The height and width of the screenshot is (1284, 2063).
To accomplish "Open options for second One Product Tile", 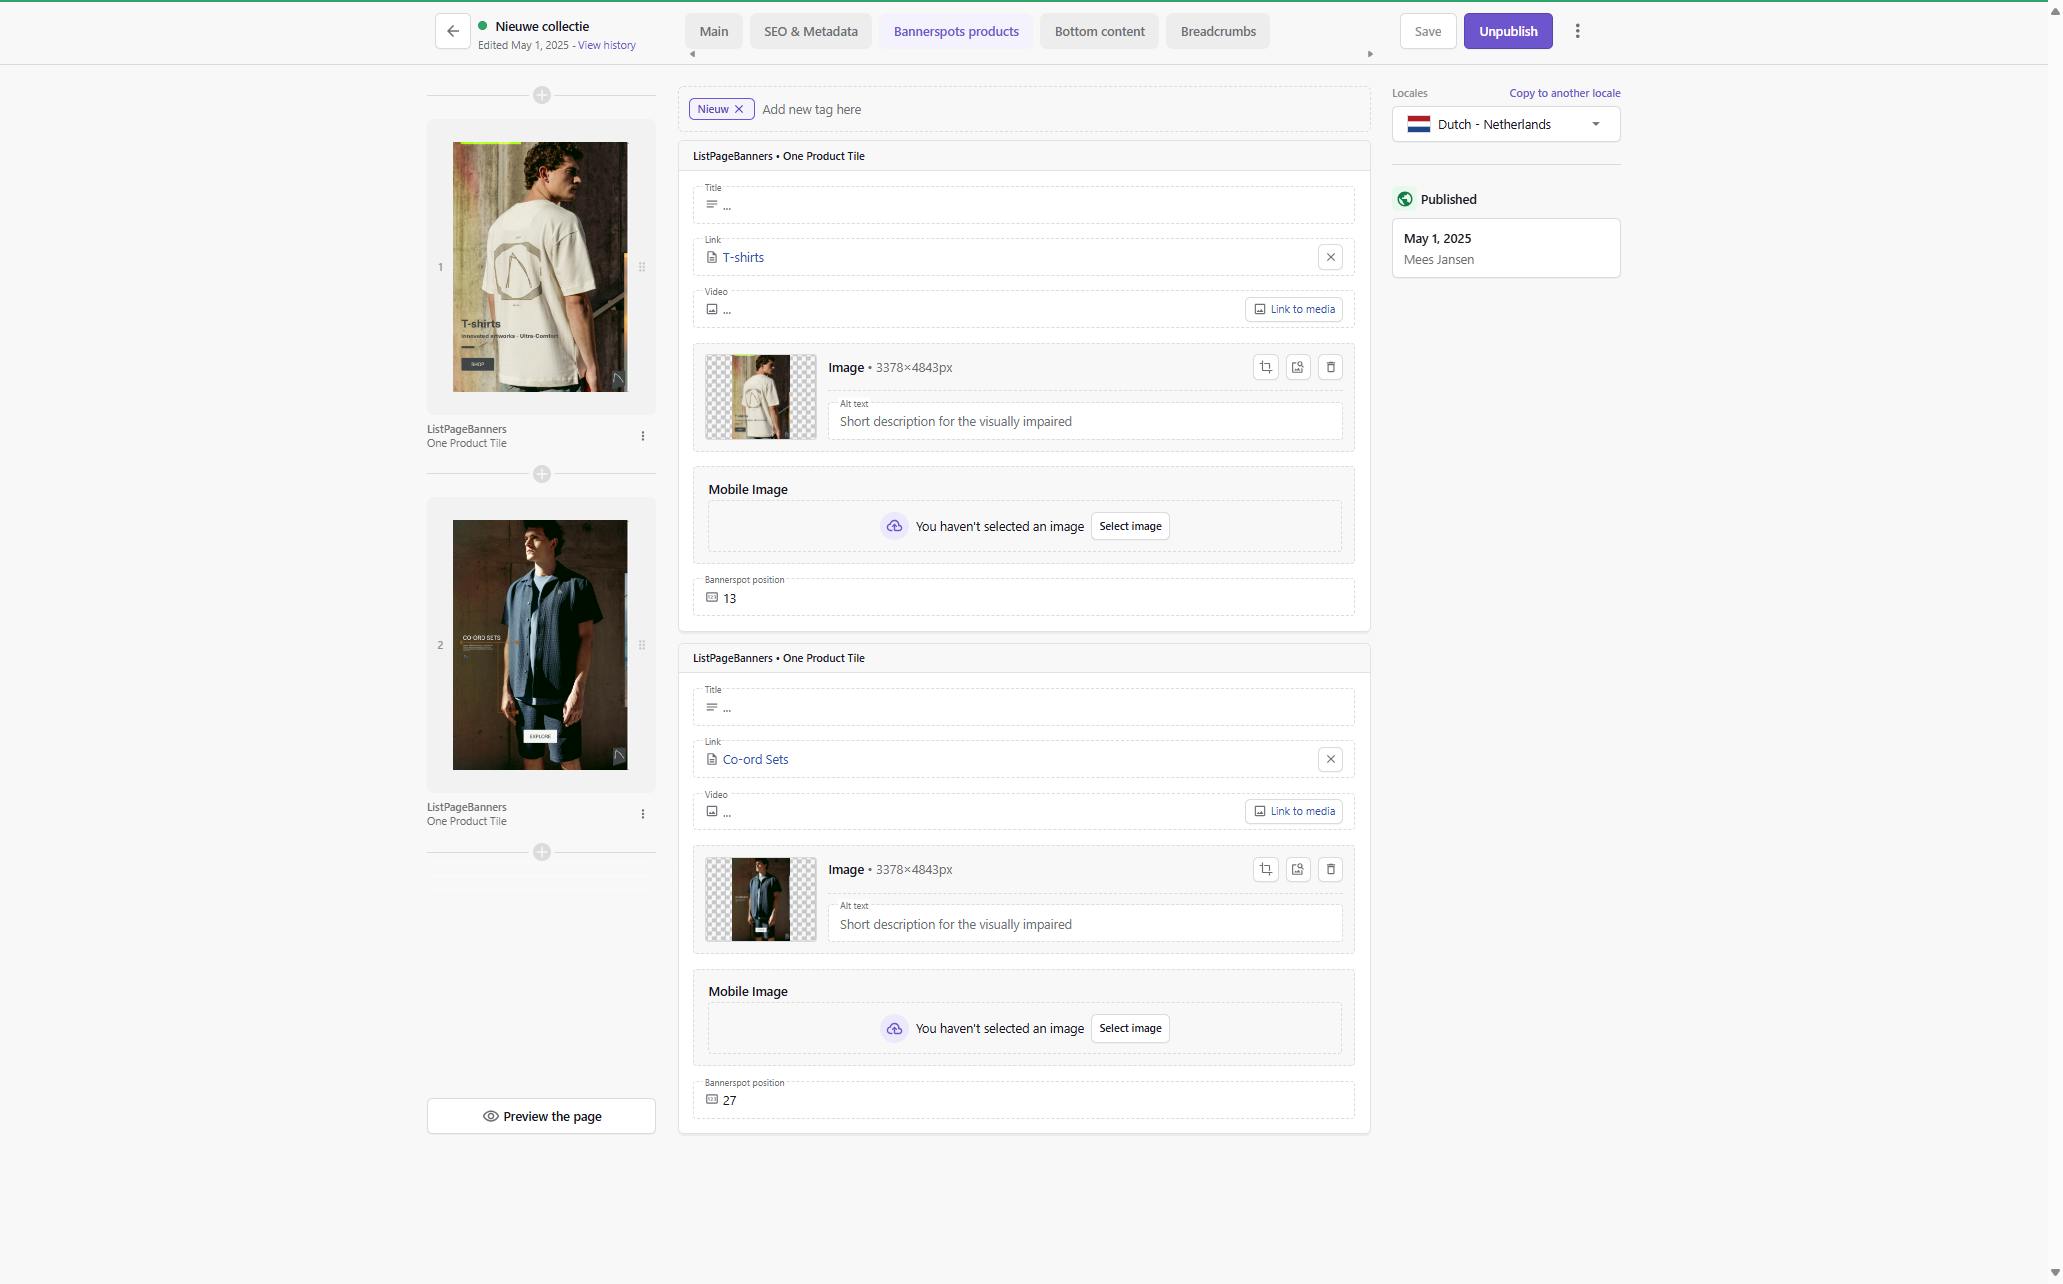I will 642,814.
